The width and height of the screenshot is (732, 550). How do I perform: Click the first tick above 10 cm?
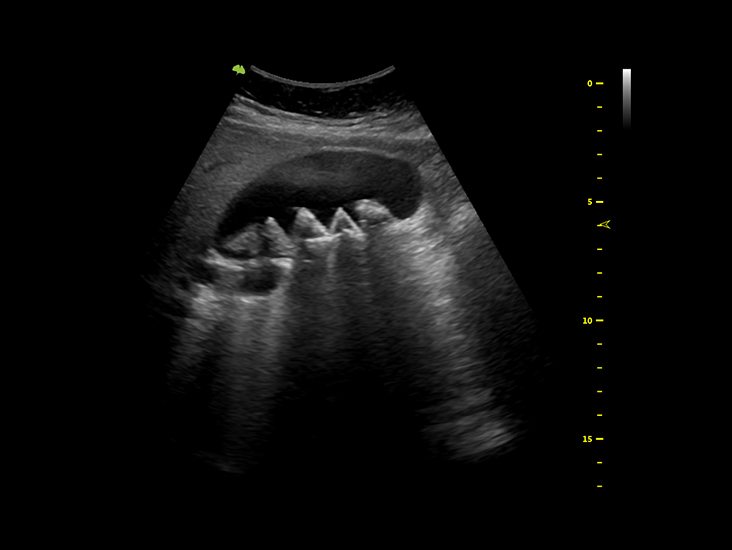[x=599, y=297]
